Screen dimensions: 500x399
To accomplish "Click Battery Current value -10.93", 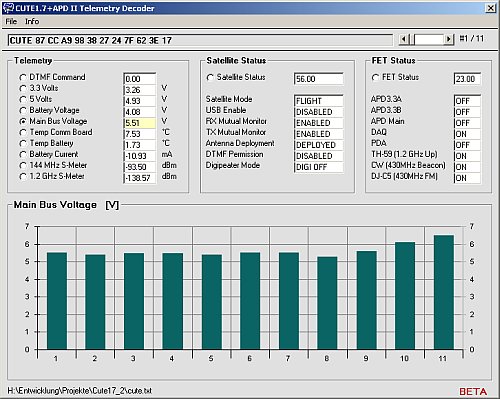I will tap(140, 156).
